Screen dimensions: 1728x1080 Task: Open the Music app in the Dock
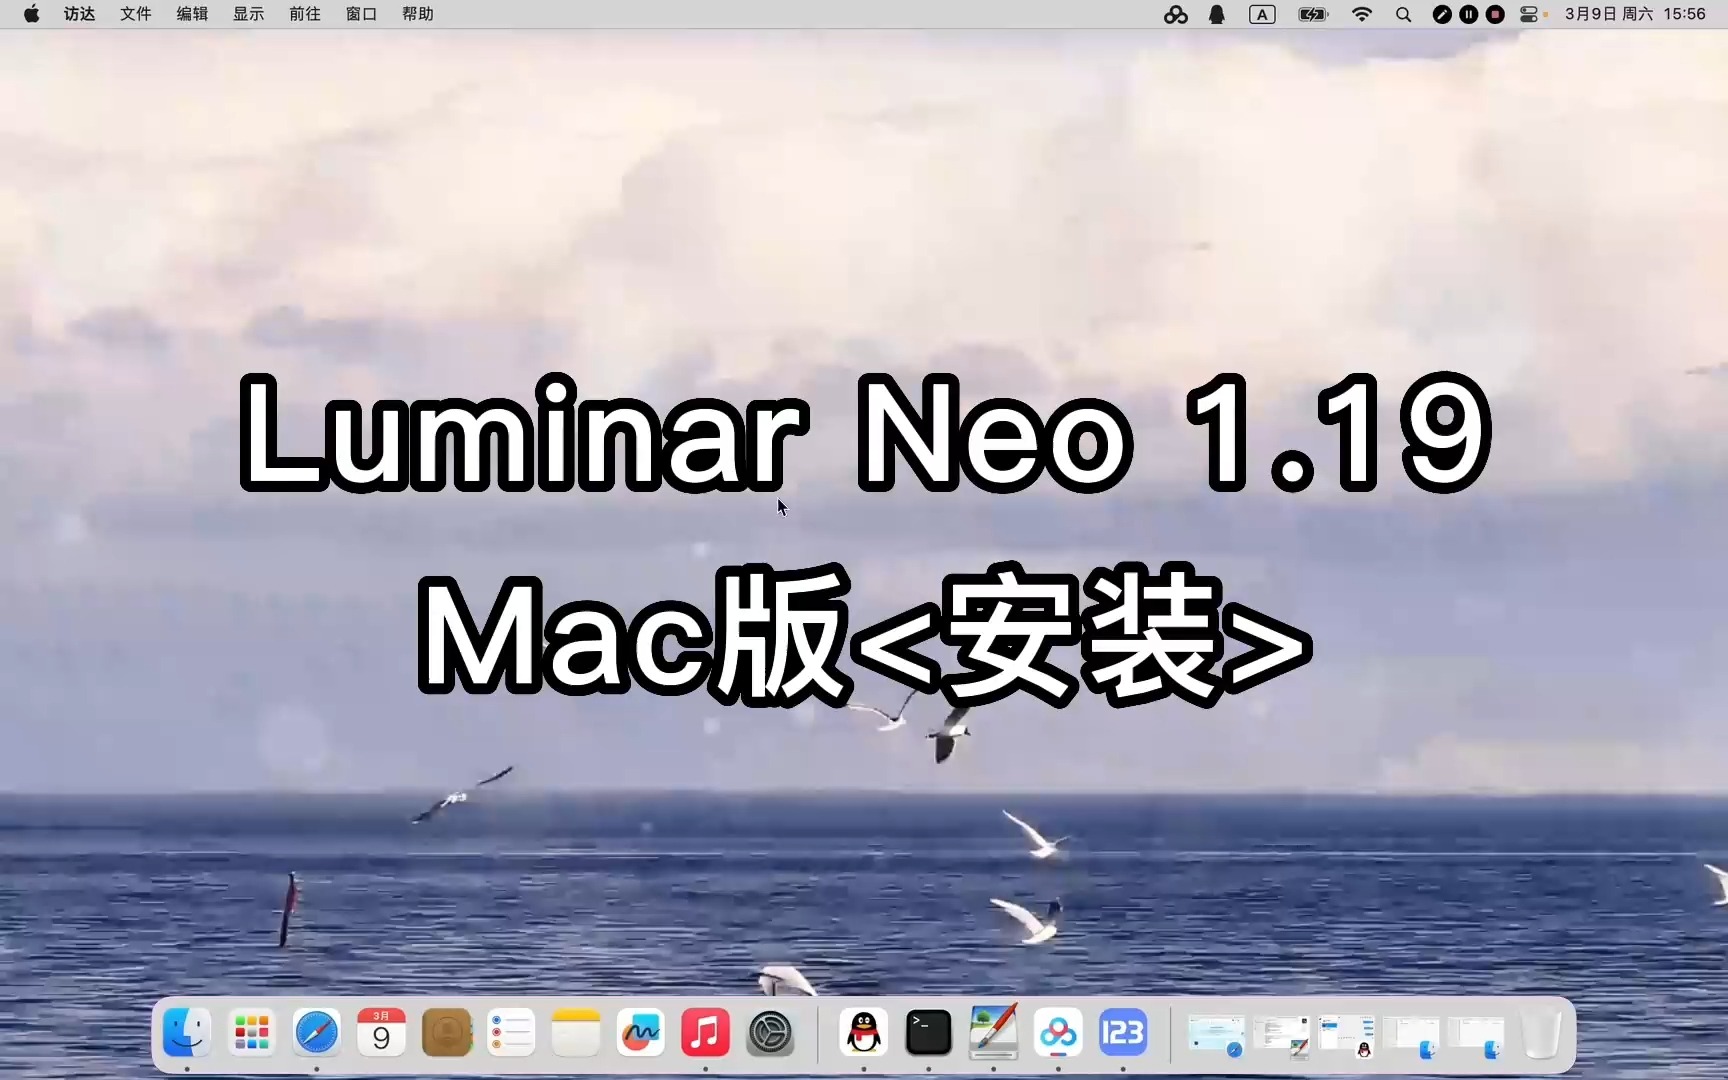tap(704, 1033)
